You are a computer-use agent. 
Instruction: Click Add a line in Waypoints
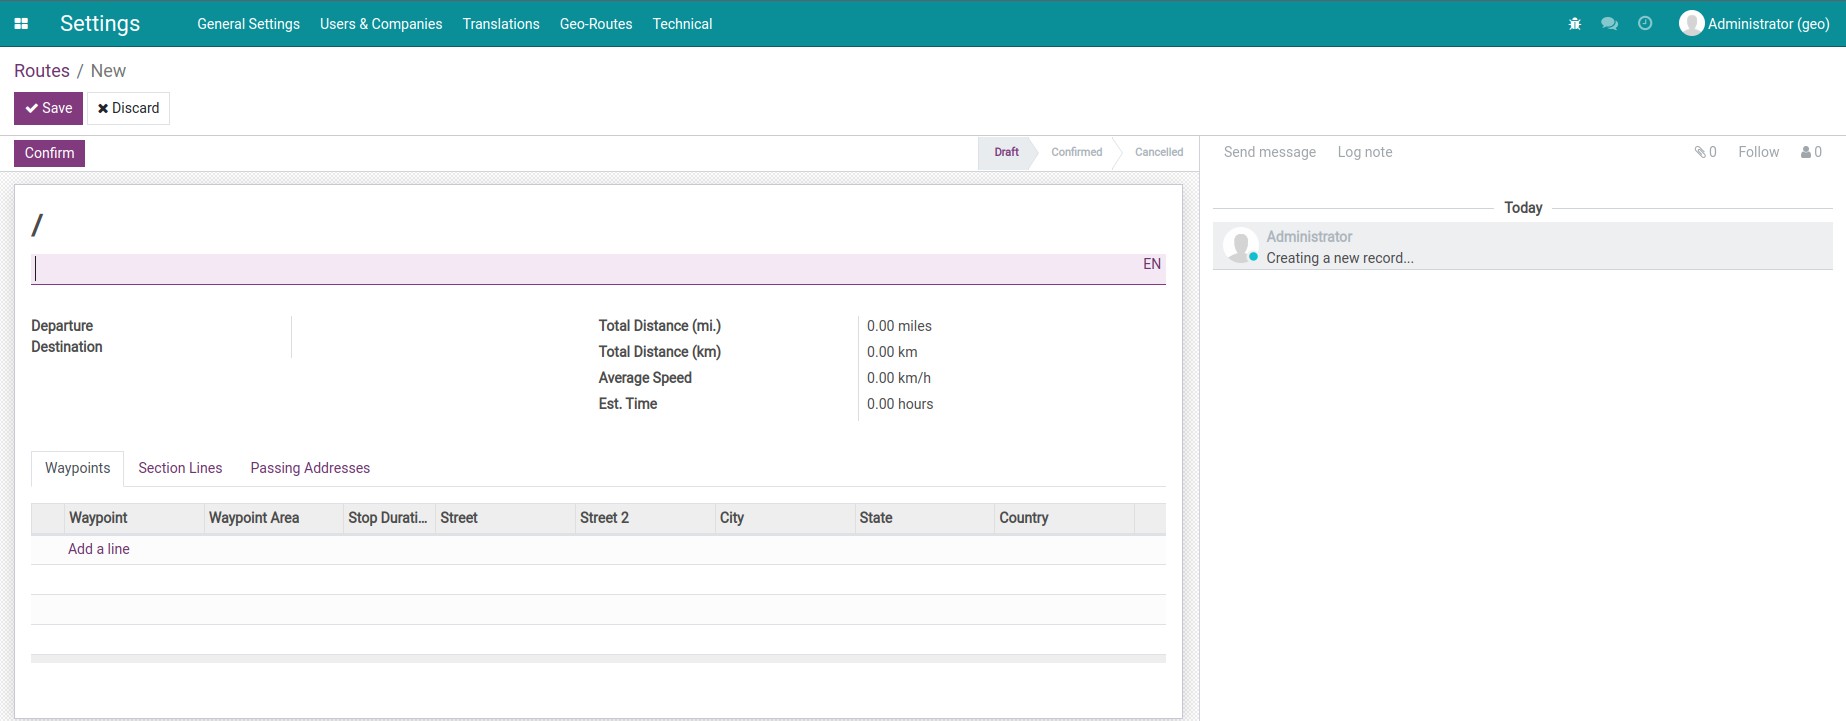pos(99,549)
